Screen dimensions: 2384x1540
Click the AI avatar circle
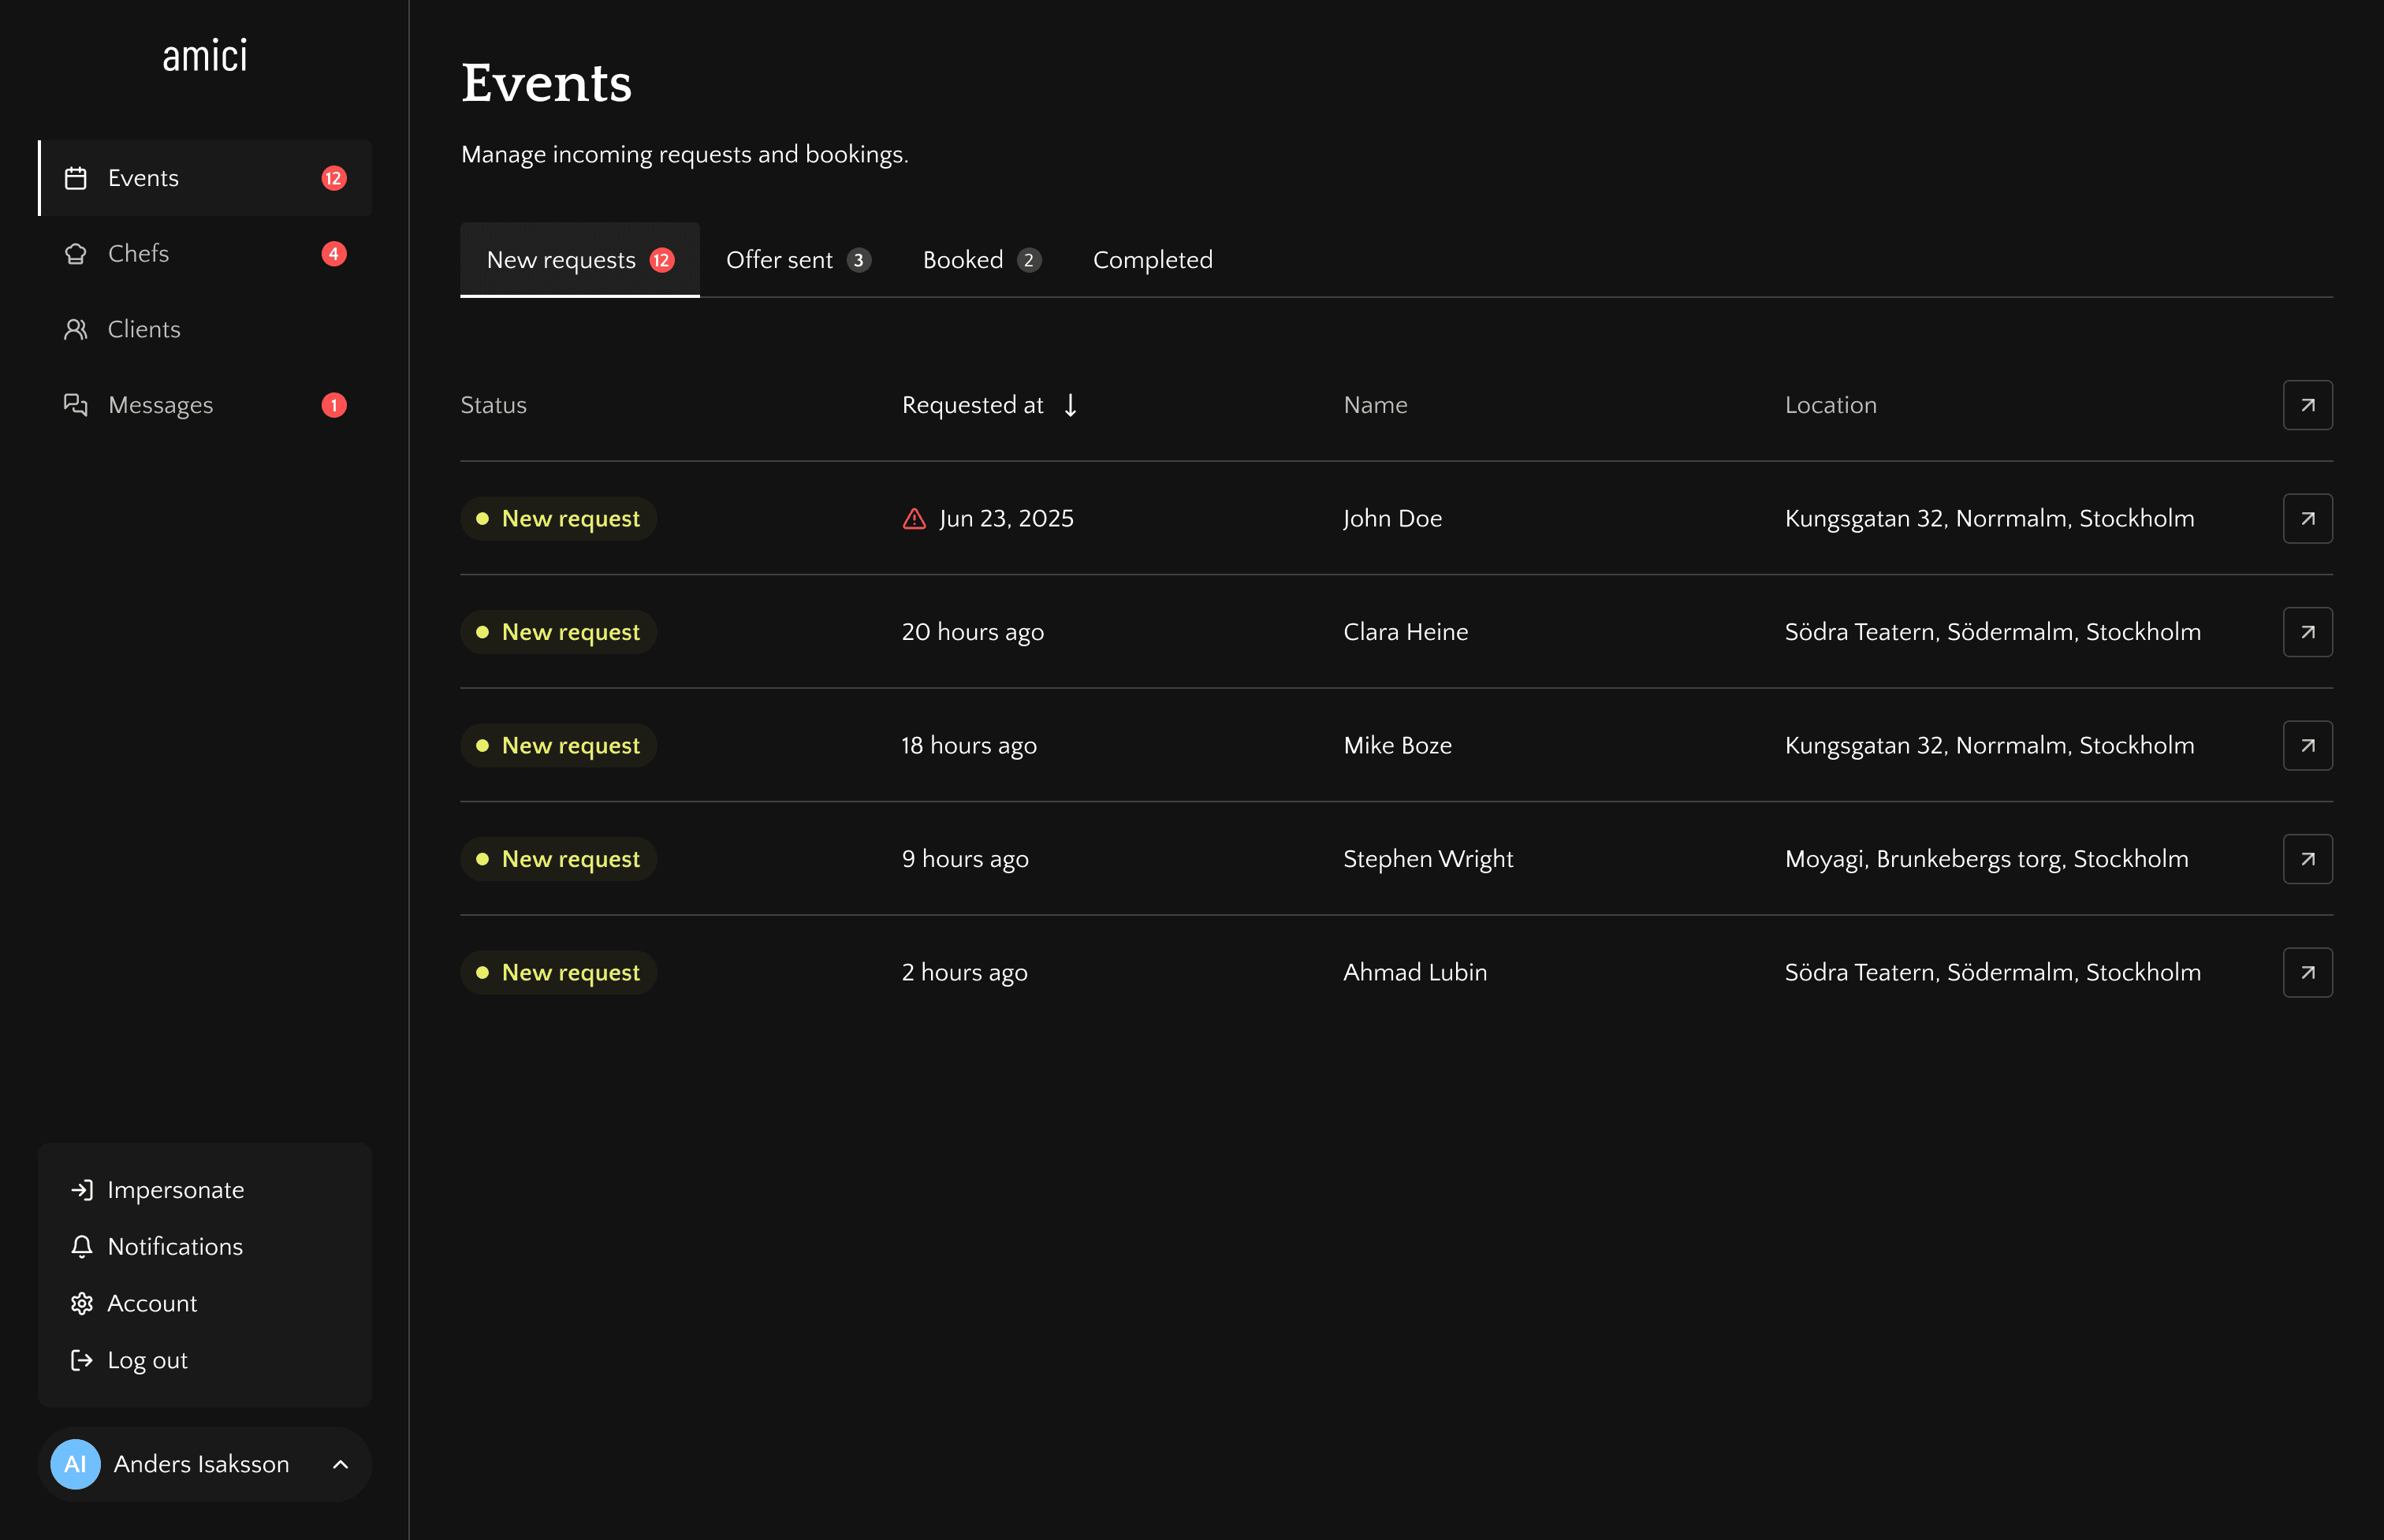[75, 1464]
